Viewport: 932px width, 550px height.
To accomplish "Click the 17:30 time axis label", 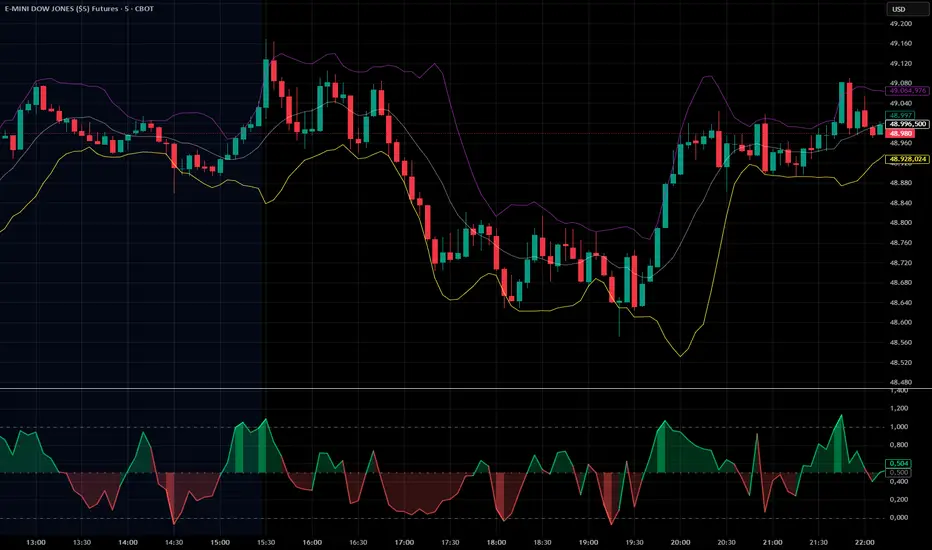I will point(450,542).
